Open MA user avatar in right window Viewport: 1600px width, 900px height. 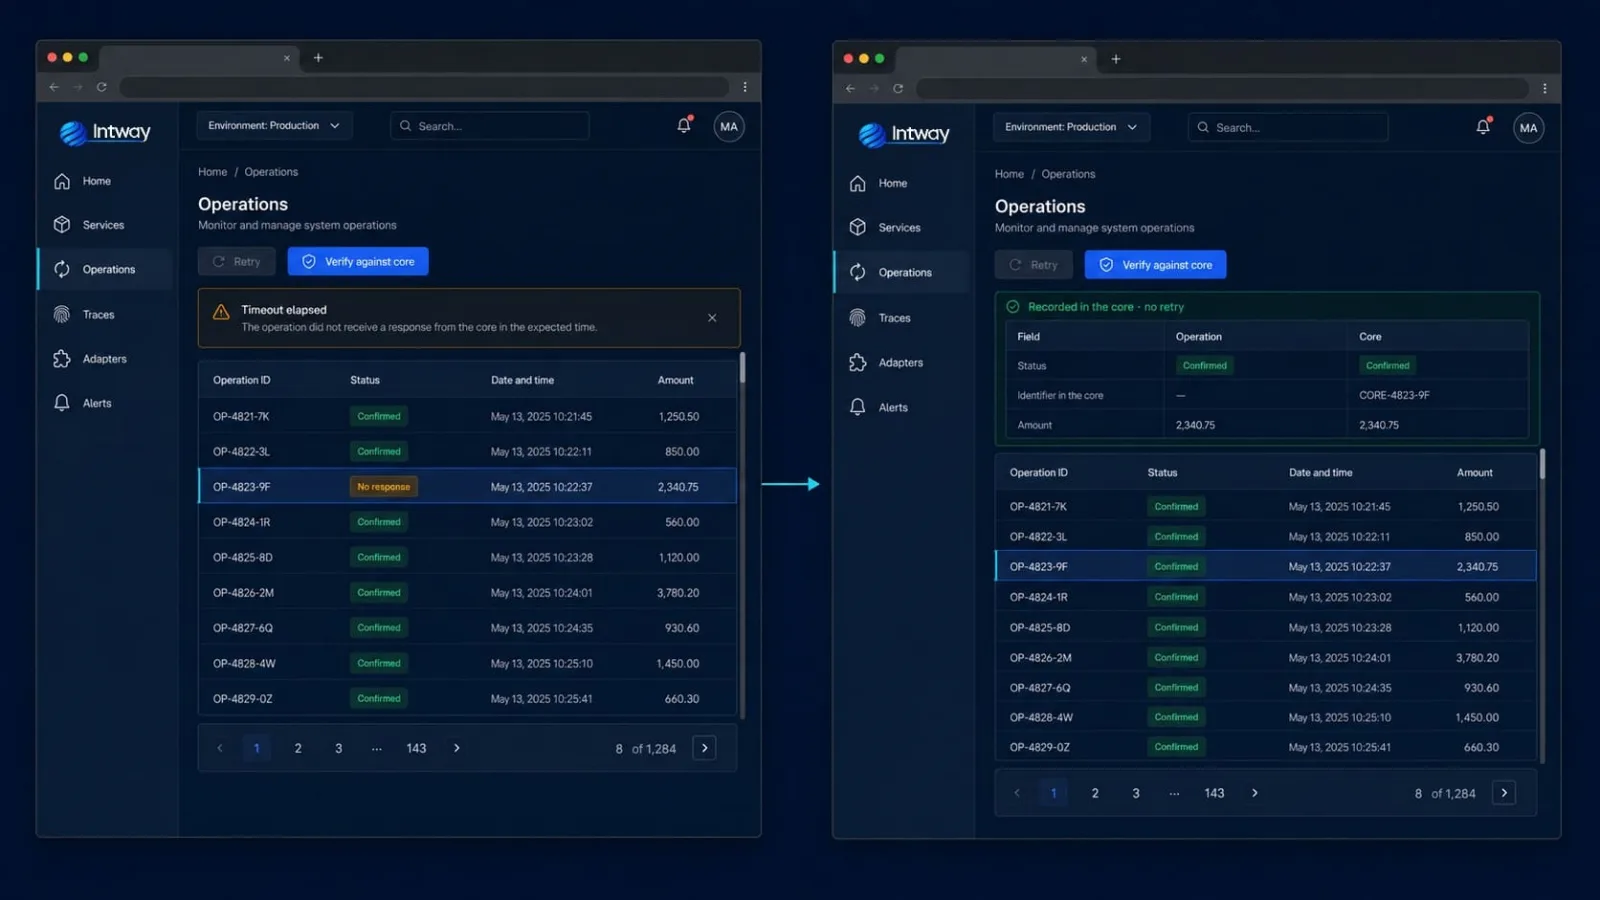tap(1528, 128)
